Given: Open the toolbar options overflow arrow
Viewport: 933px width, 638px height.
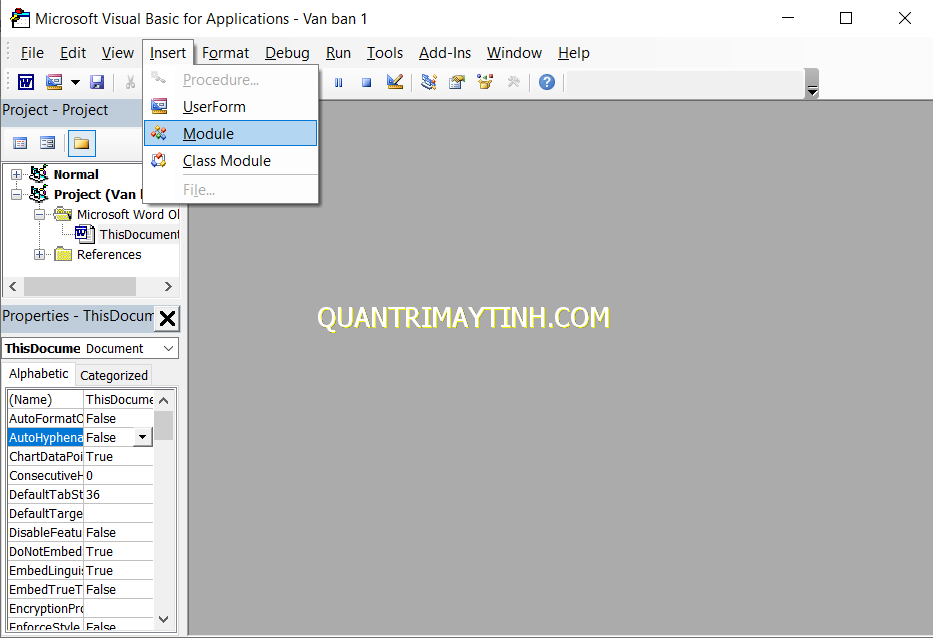Looking at the screenshot, I should [812, 83].
